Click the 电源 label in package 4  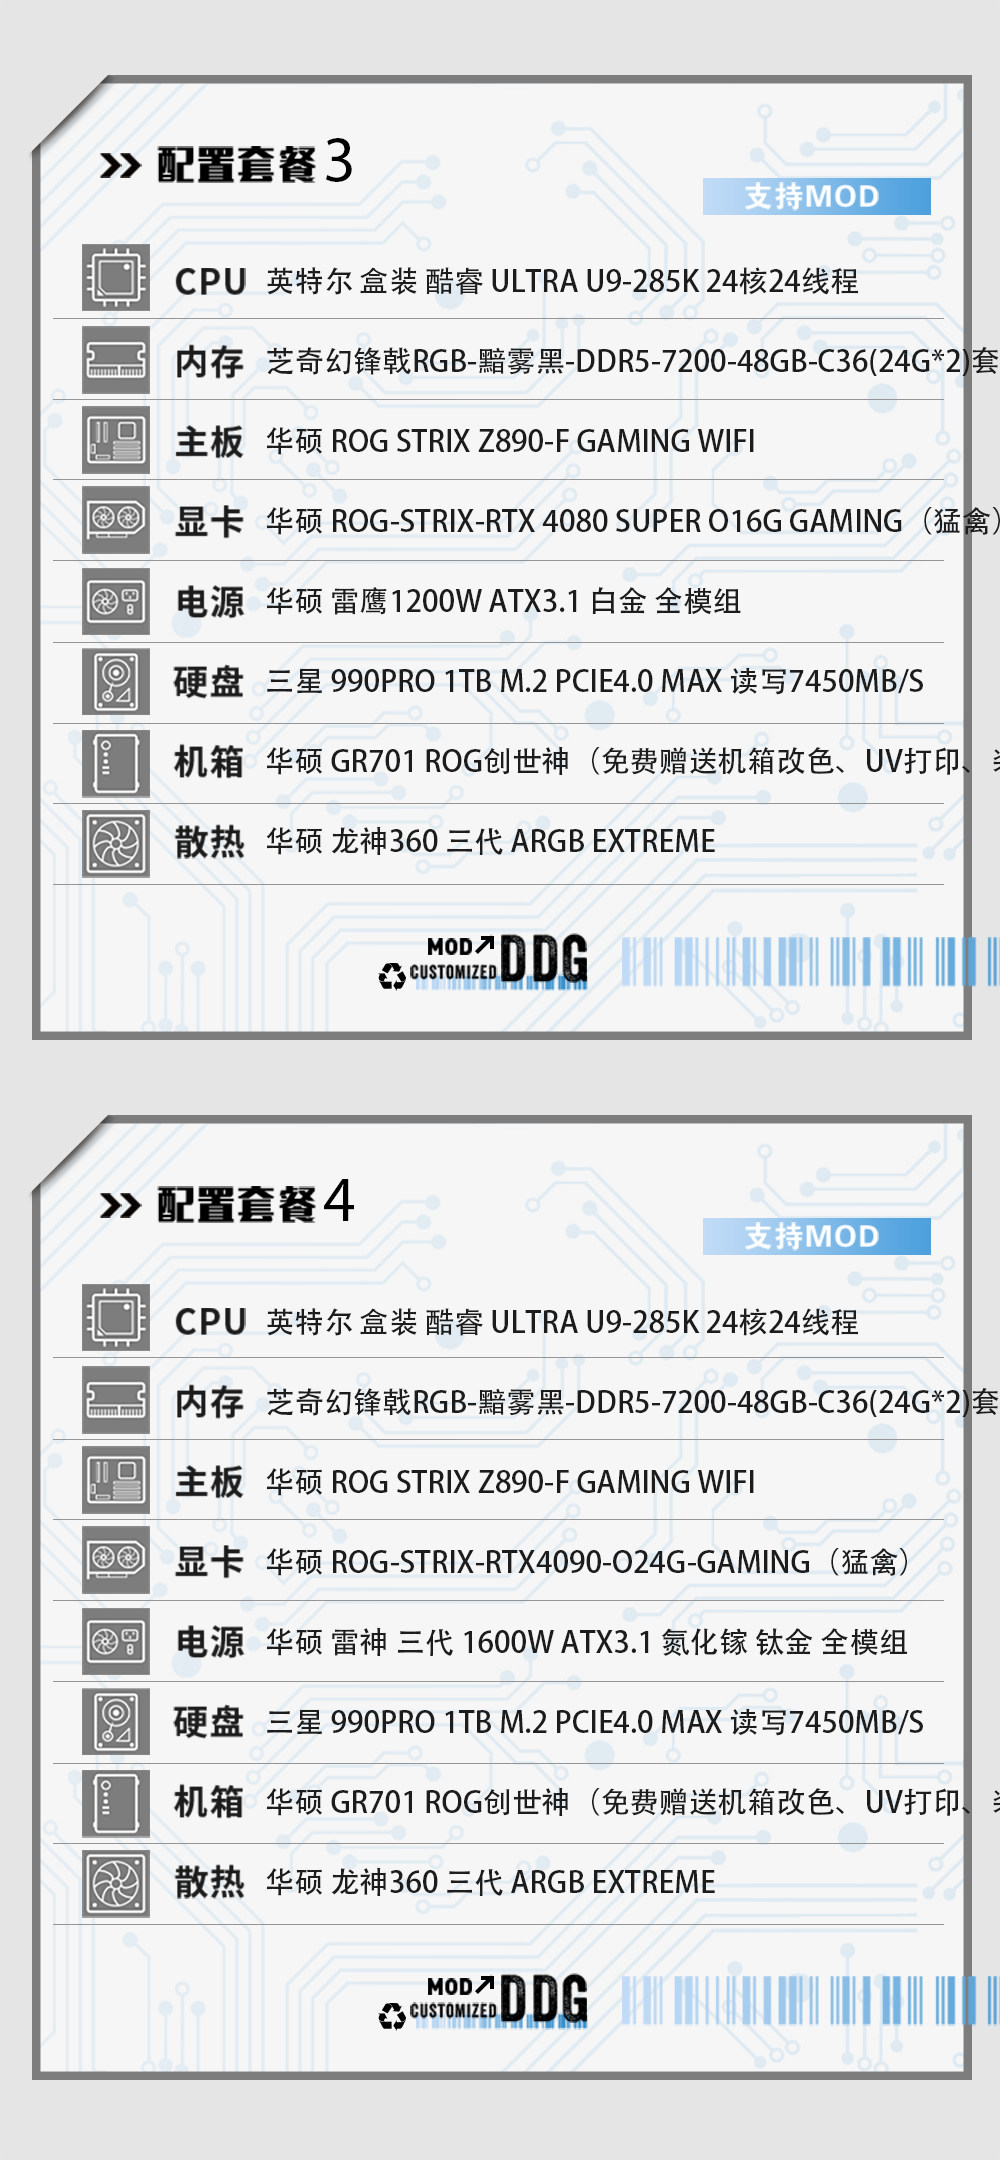tap(209, 1642)
